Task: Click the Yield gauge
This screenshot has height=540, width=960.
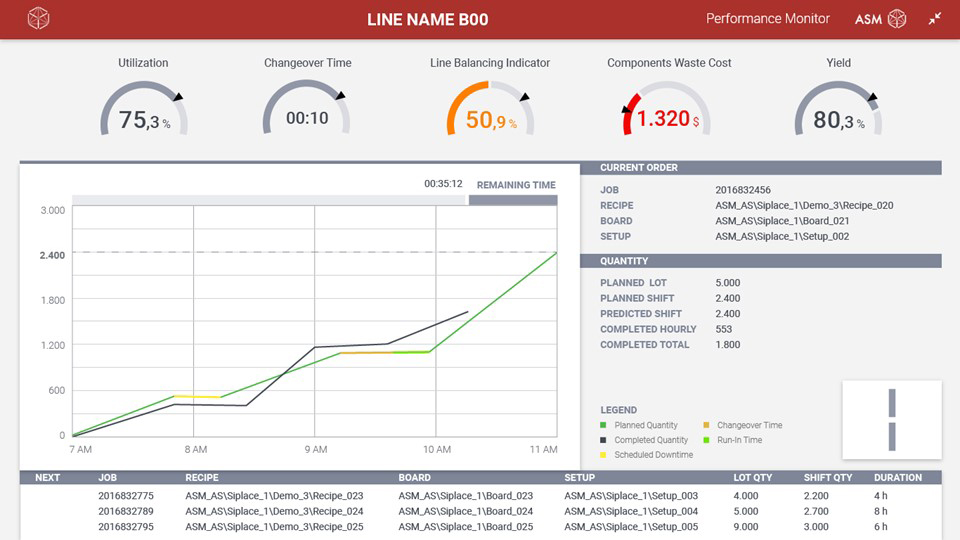Action: click(838, 110)
